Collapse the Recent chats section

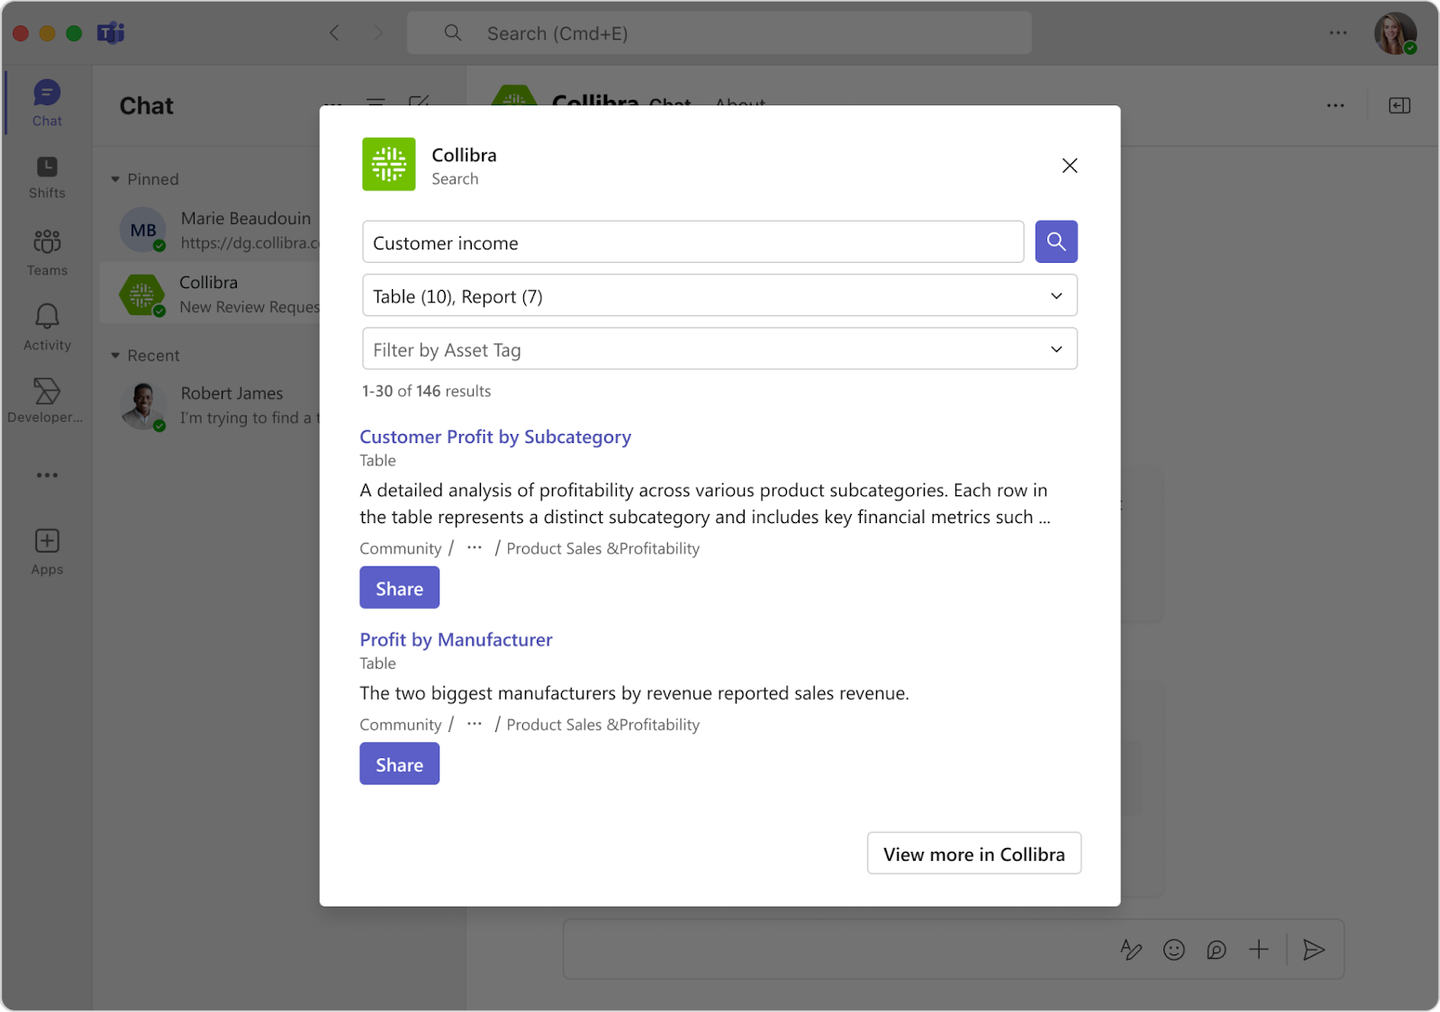point(116,356)
